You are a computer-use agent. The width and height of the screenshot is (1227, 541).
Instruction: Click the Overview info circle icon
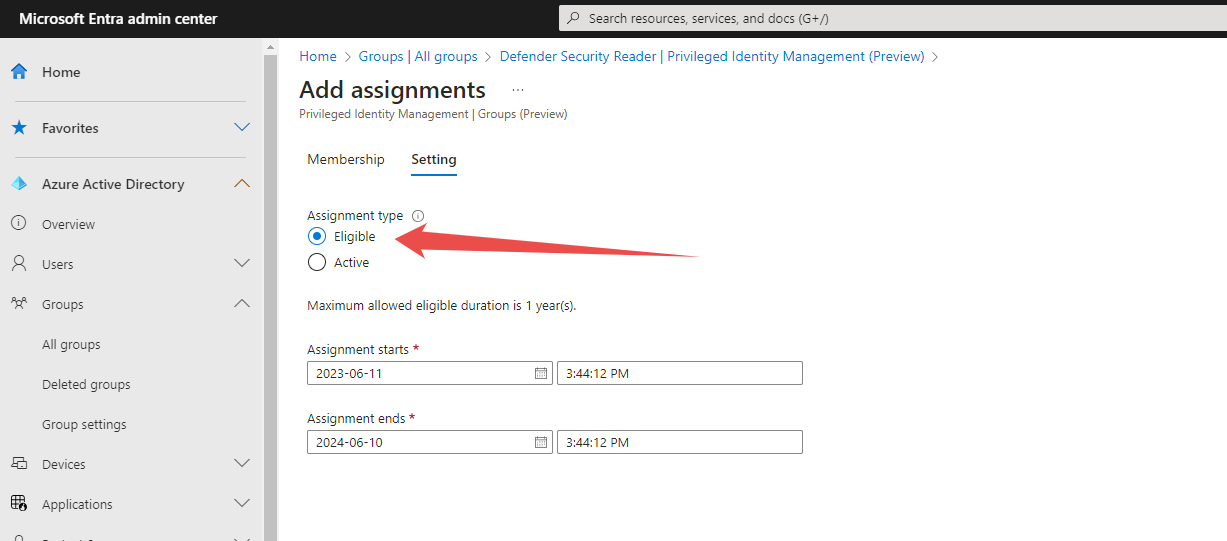point(18,224)
